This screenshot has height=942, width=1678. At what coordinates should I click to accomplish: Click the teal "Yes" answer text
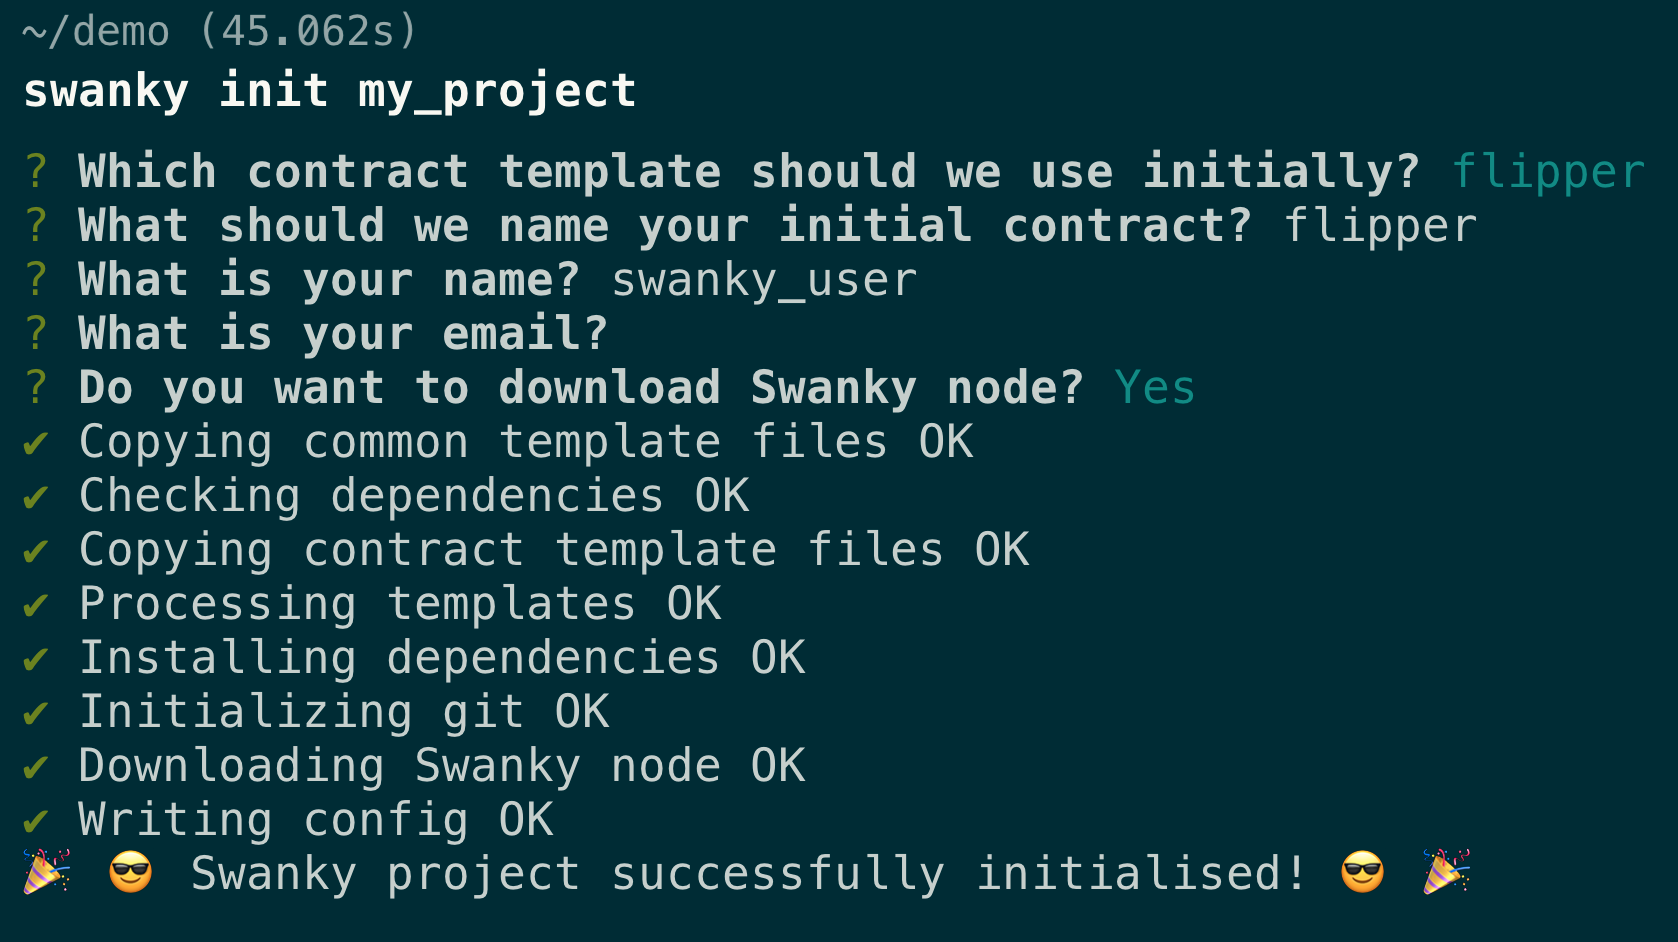(x=1155, y=388)
